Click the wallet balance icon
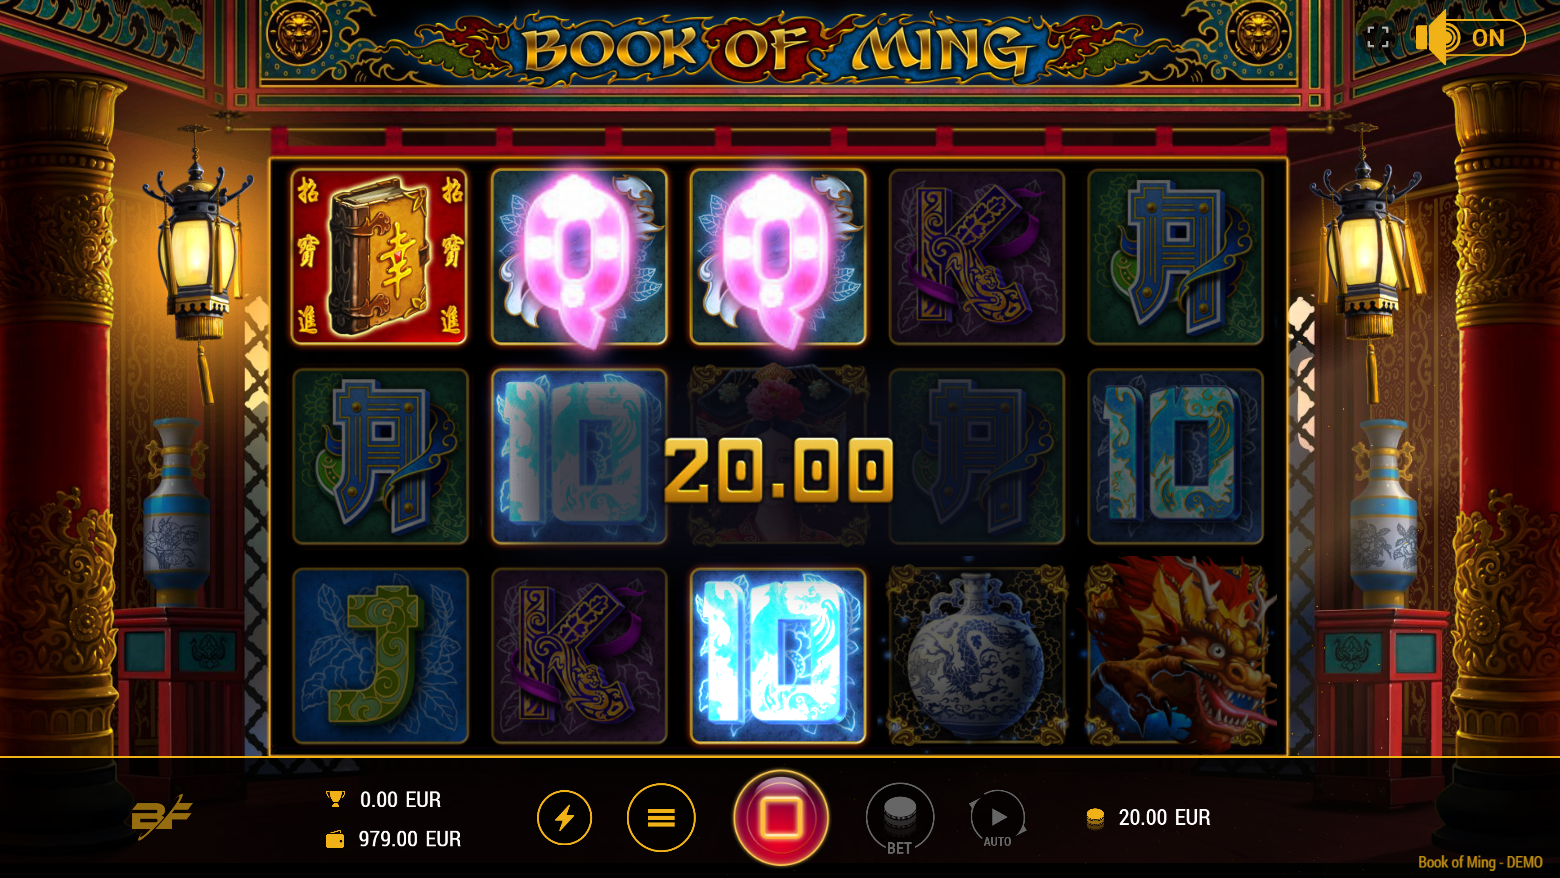 click(335, 839)
